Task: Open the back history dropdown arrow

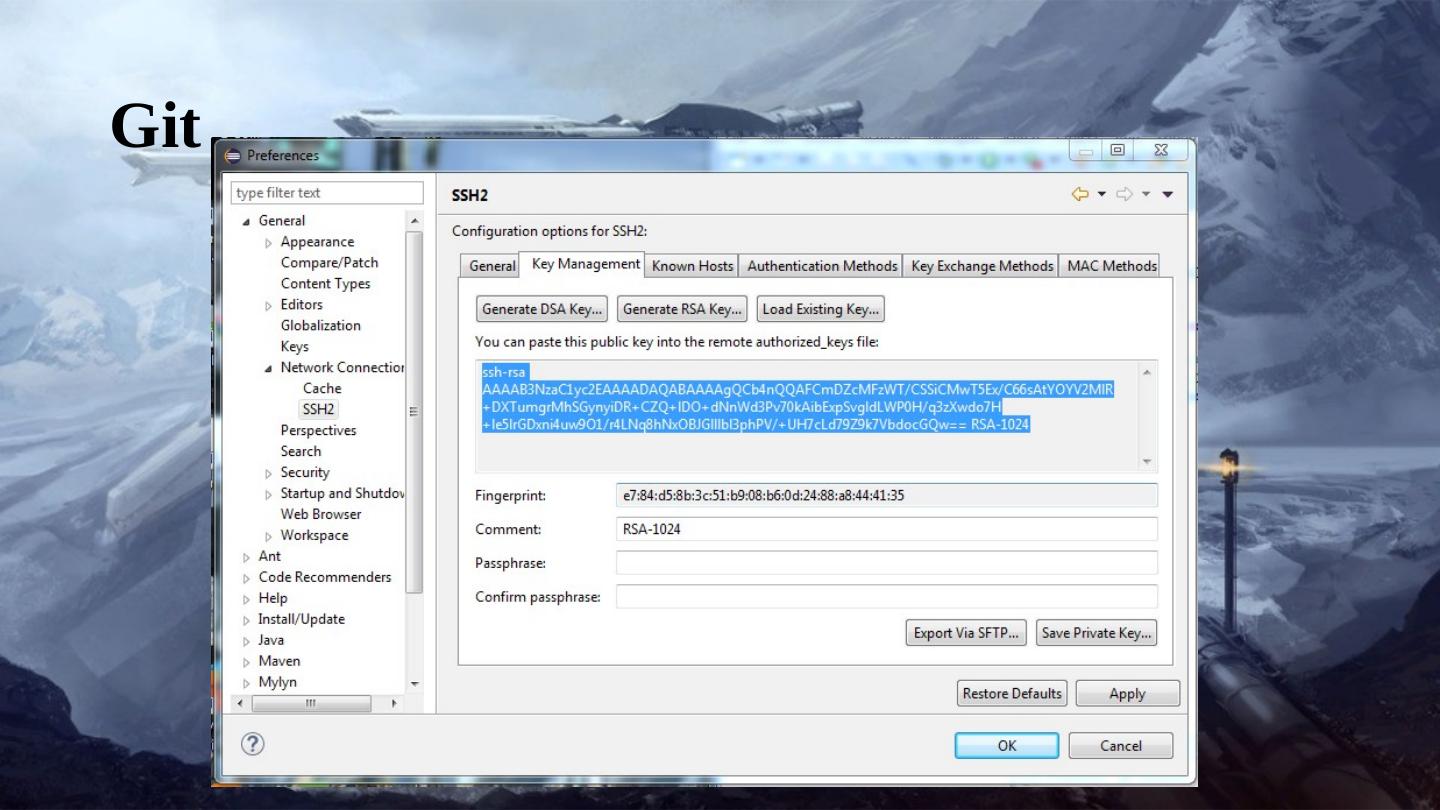Action: click(1101, 194)
